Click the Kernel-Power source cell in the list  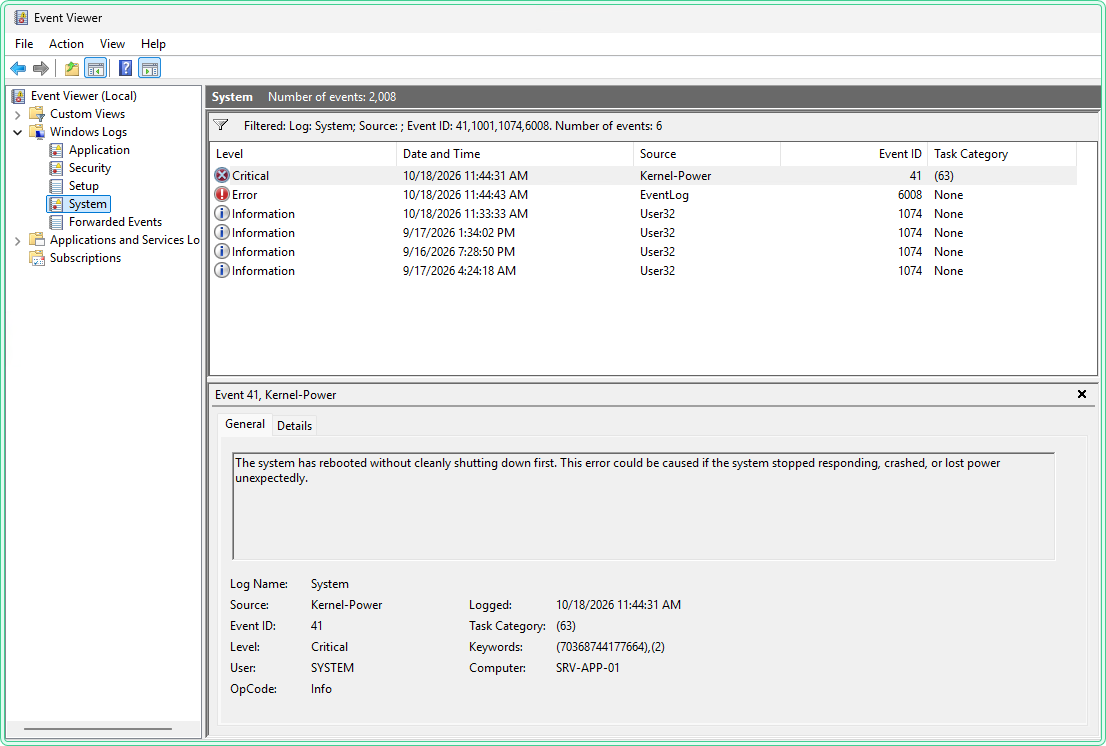[x=675, y=176]
